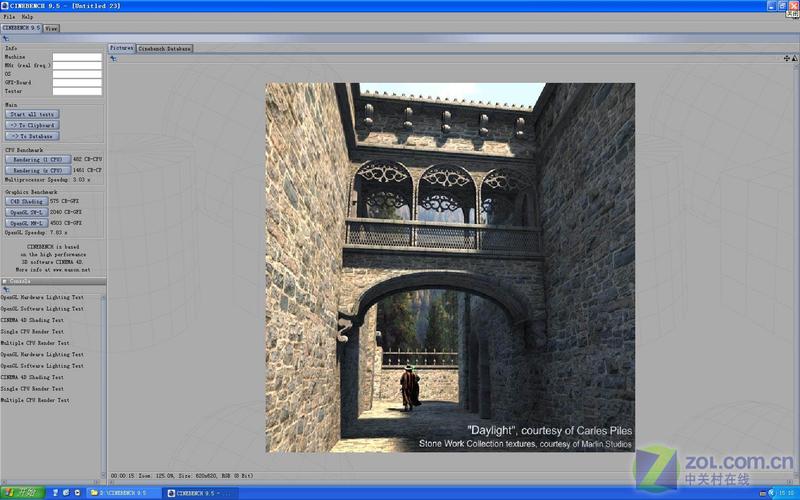This screenshot has width=800, height=500.
Task: Click the first quick launch icon on the taskbar
Action: coord(56,493)
